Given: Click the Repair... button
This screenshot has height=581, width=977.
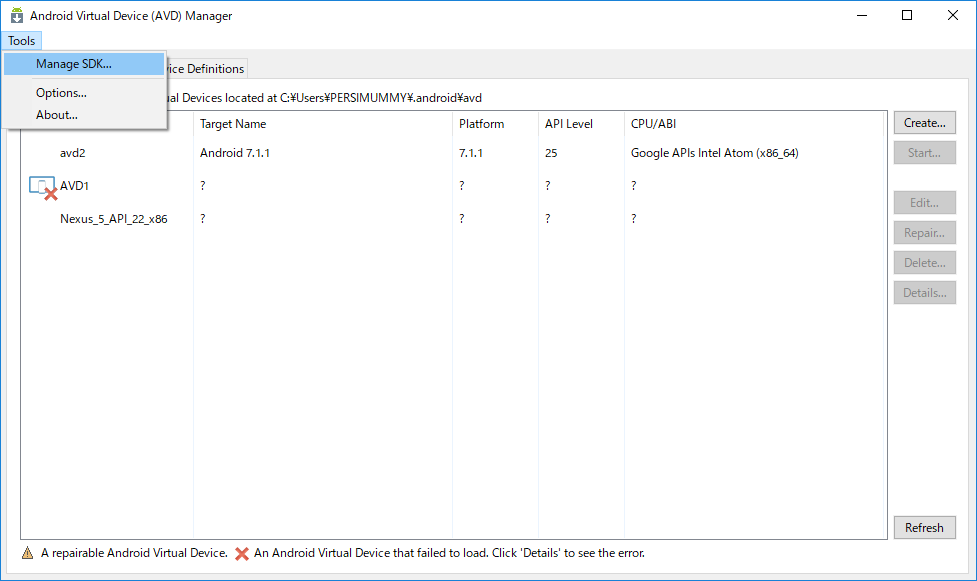Looking at the screenshot, I should [x=925, y=233].
